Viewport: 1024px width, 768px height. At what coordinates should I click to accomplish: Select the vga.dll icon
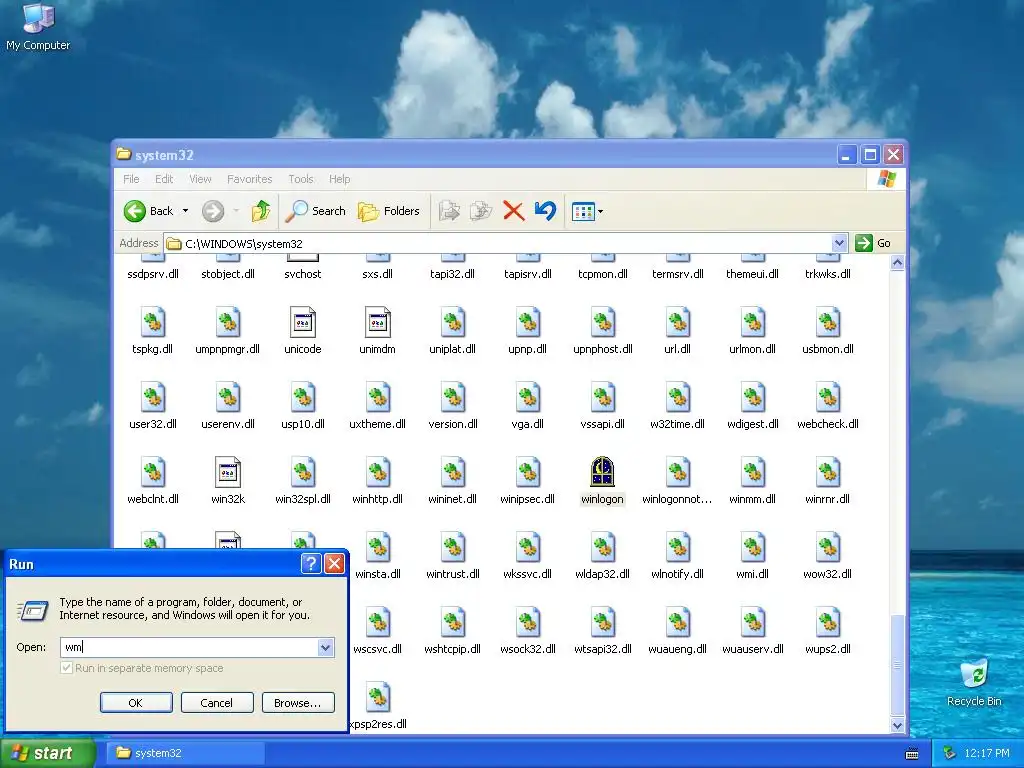[x=528, y=397]
